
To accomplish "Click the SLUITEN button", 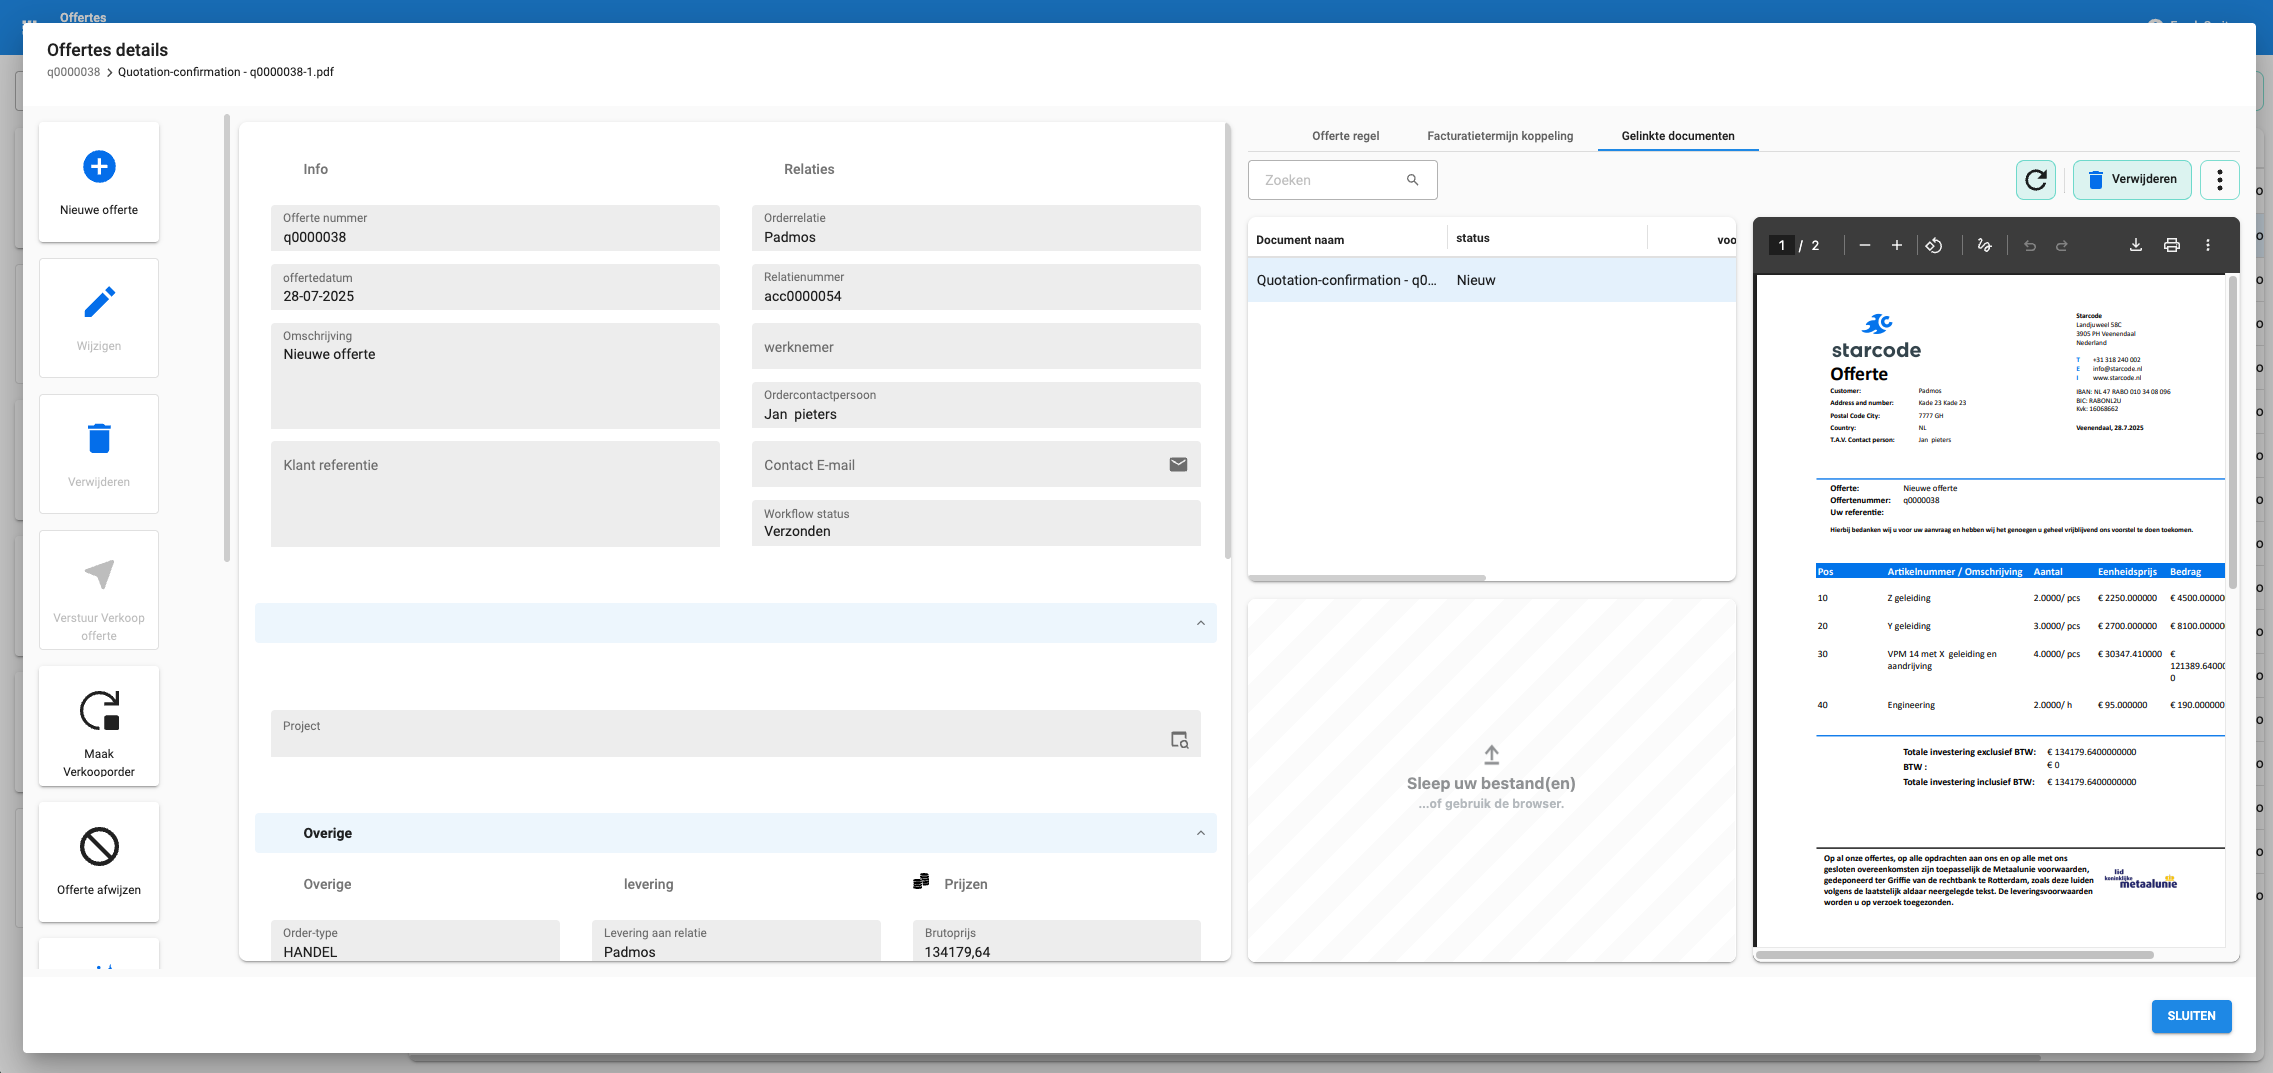I will (x=2190, y=1016).
